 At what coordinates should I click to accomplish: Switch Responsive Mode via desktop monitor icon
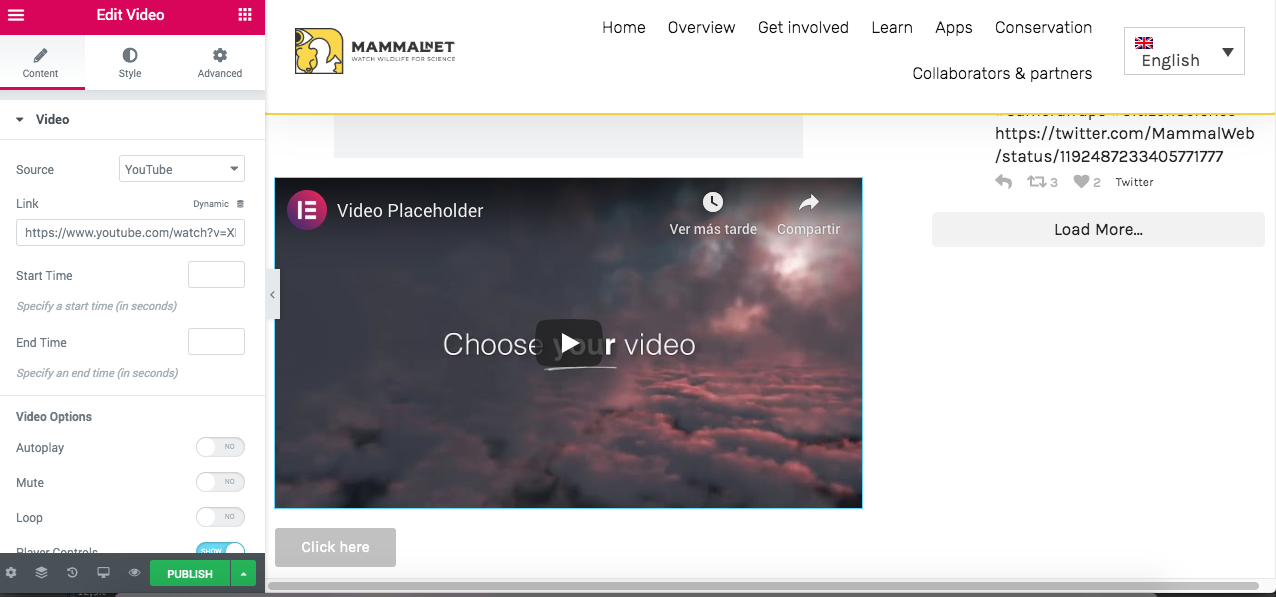click(103, 573)
